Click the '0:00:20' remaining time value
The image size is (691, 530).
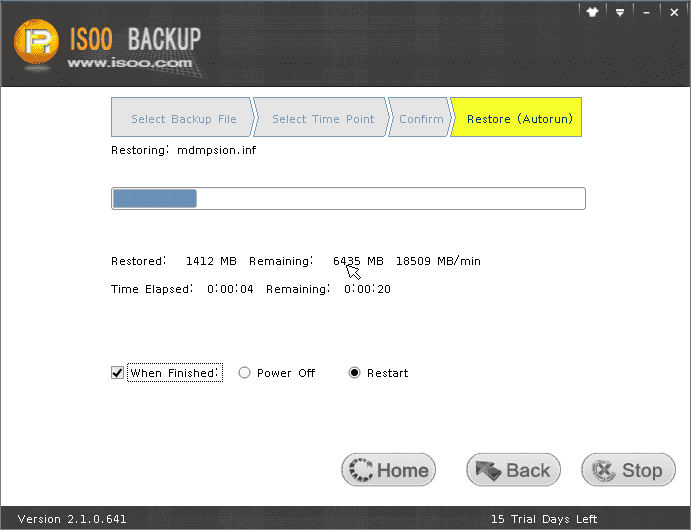click(x=367, y=289)
